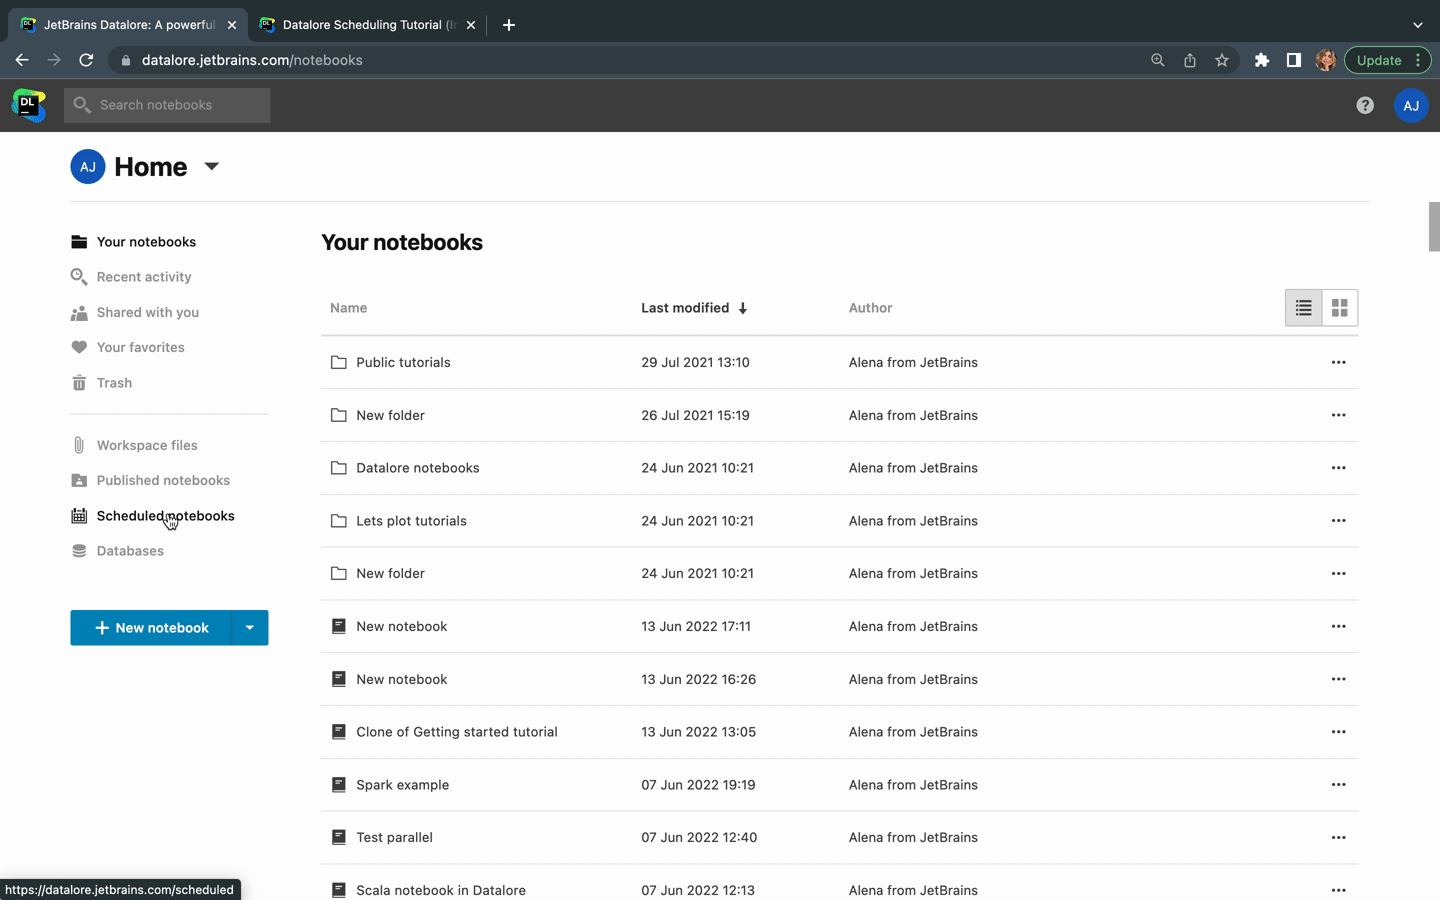Screen dimensions: 1440x900
Task: Switch to Datalore Scheduling Tutorial tab
Action: tap(365, 25)
